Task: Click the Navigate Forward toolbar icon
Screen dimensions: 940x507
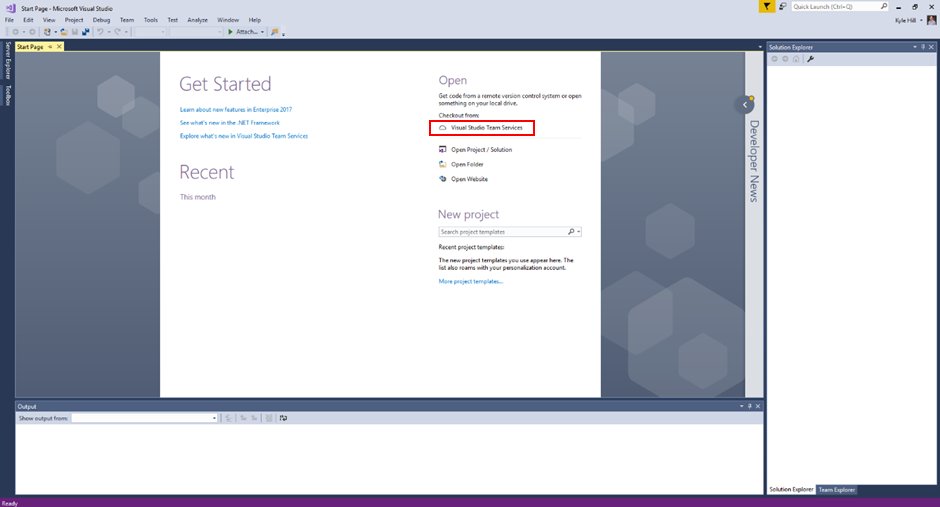Action: click(32, 32)
